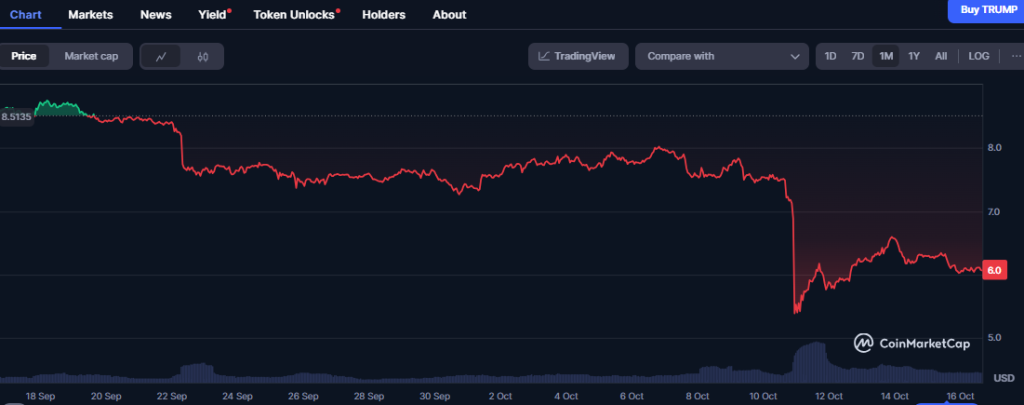
Task: Toggle the Price view
Action: (24, 56)
